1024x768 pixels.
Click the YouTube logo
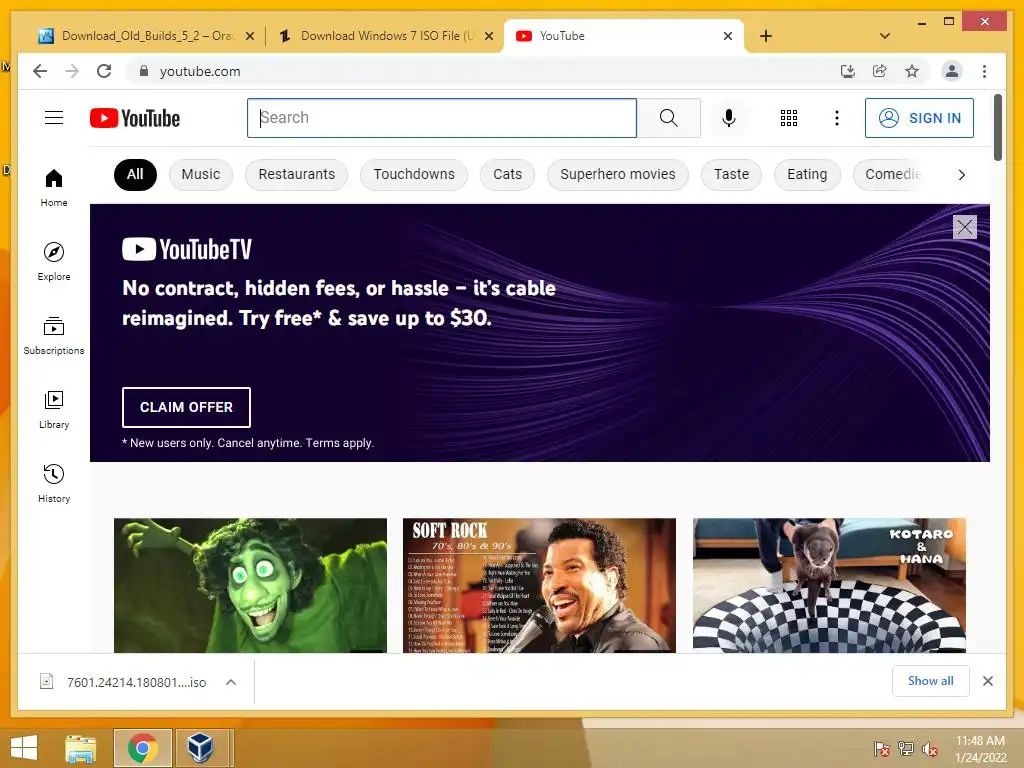(x=135, y=118)
